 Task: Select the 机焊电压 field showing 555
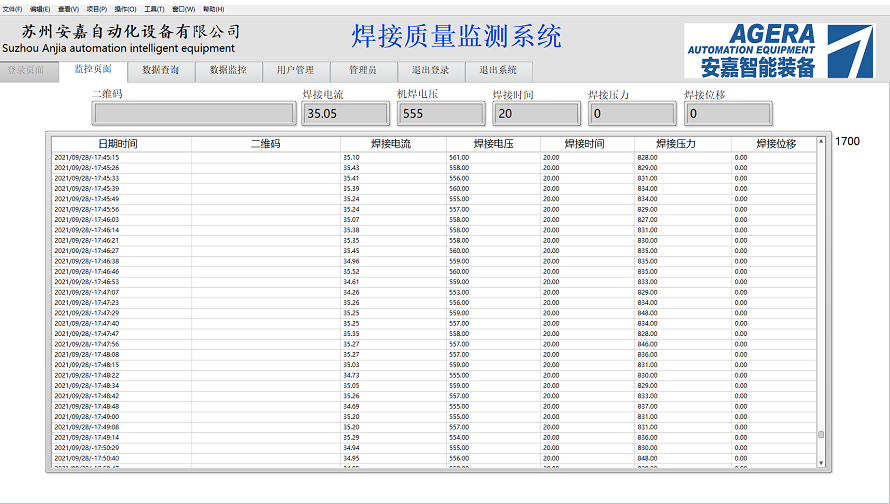(x=440, y=114)
